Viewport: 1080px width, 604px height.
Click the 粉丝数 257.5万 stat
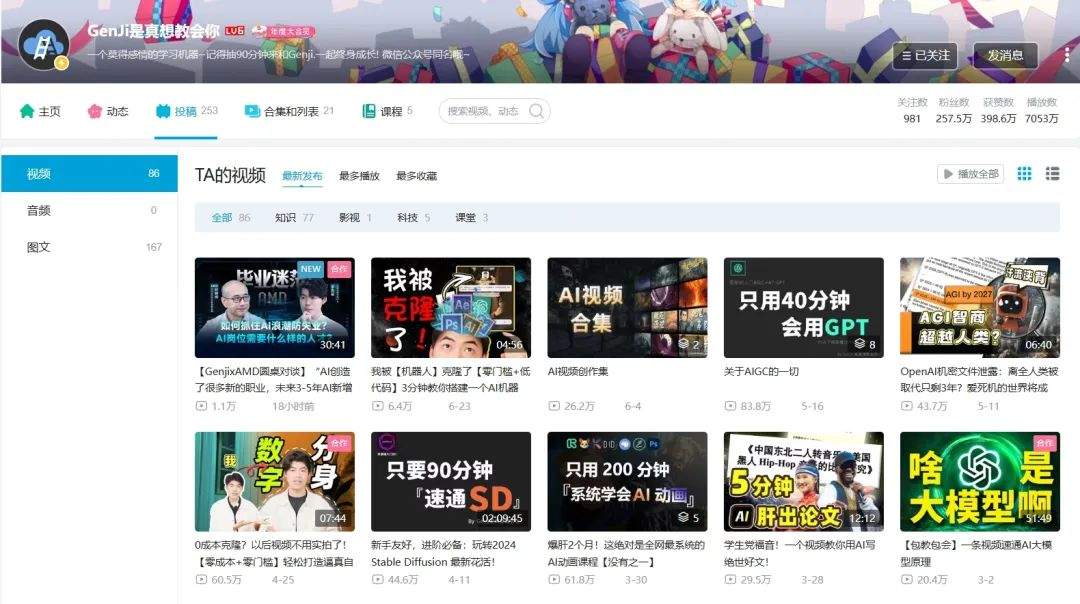click(x=953, y=110)
